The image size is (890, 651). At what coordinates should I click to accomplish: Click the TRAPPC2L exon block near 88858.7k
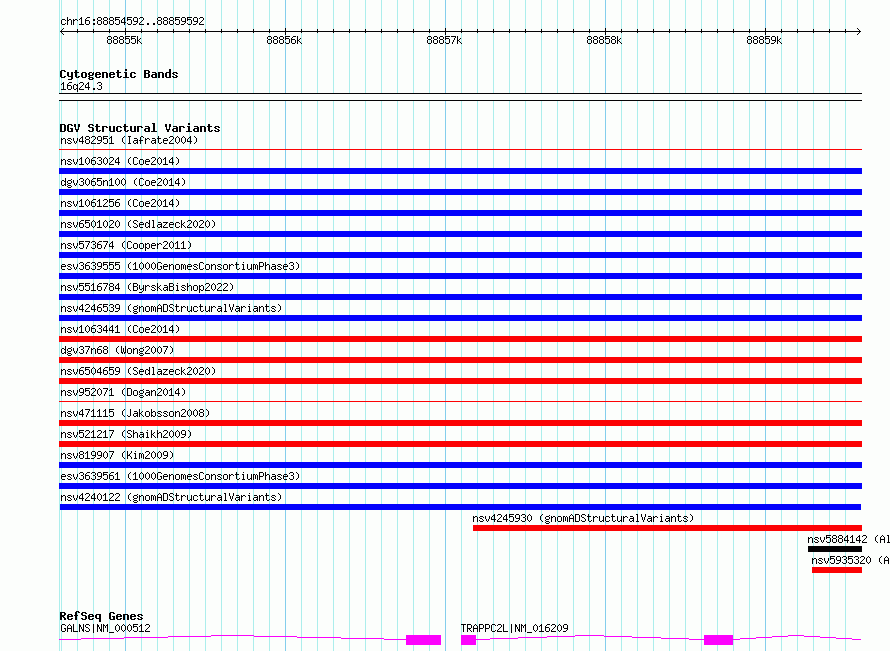pos(718,640)
